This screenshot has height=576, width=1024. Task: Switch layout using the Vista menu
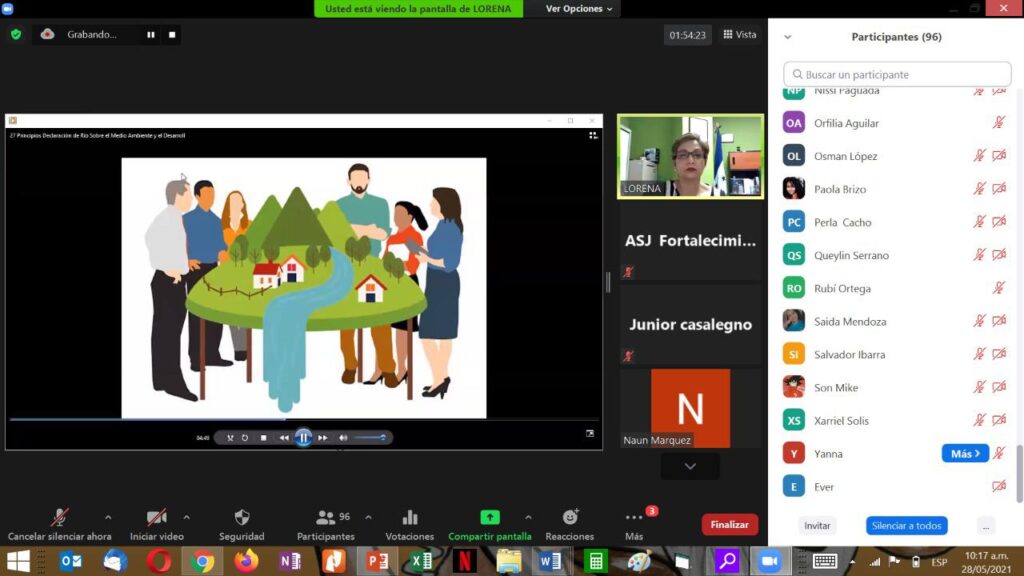pyautogui.click(x=740, y=34)
